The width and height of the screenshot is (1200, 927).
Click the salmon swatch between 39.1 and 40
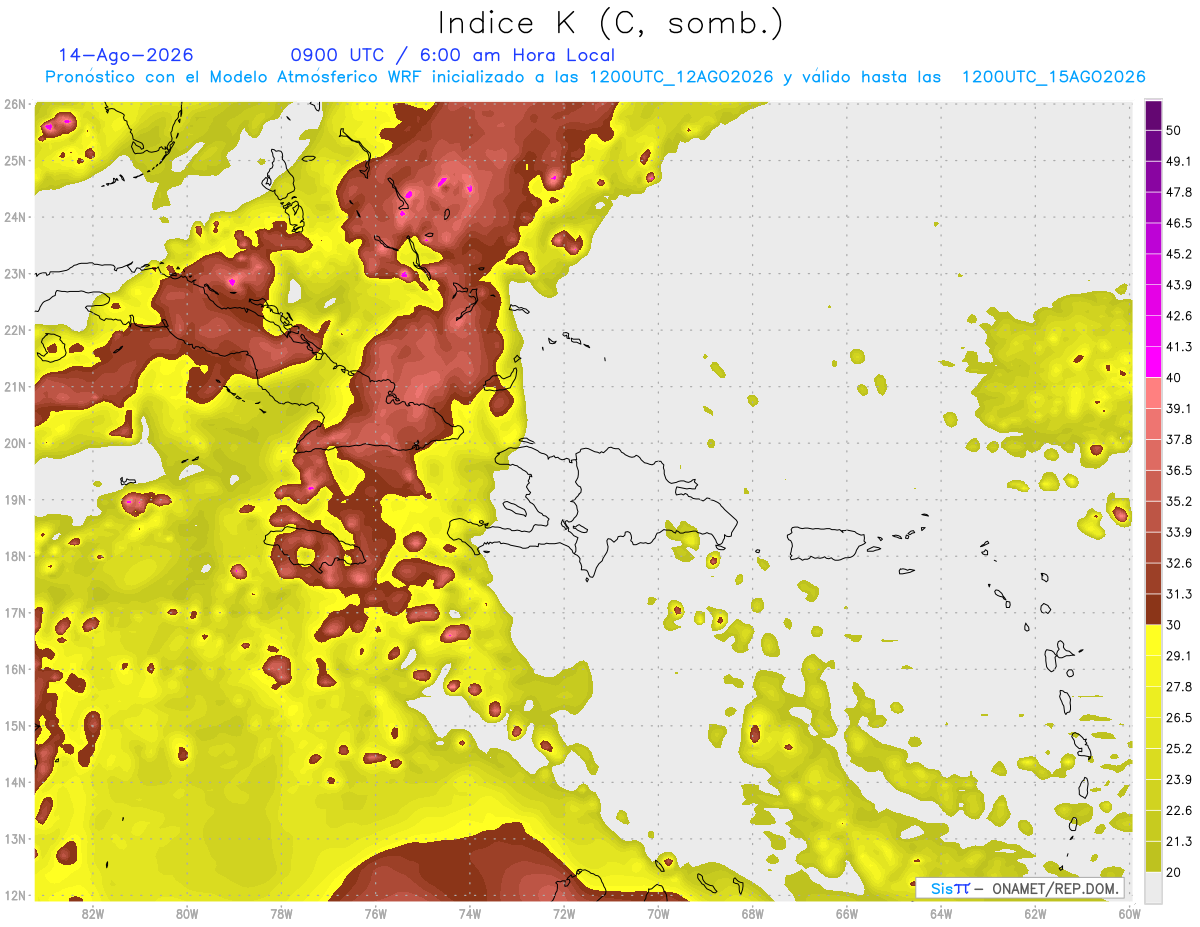[1153, 393]
